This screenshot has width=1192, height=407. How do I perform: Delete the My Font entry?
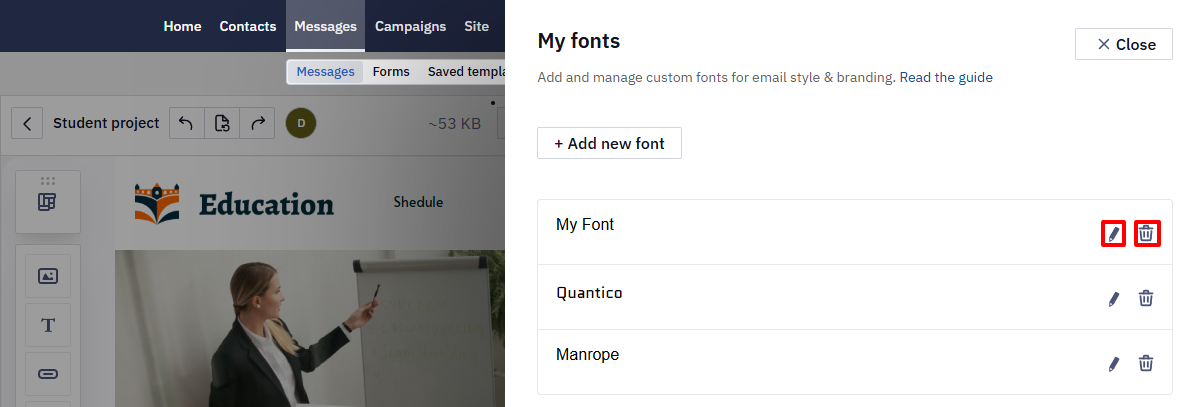coord(1146,234)
